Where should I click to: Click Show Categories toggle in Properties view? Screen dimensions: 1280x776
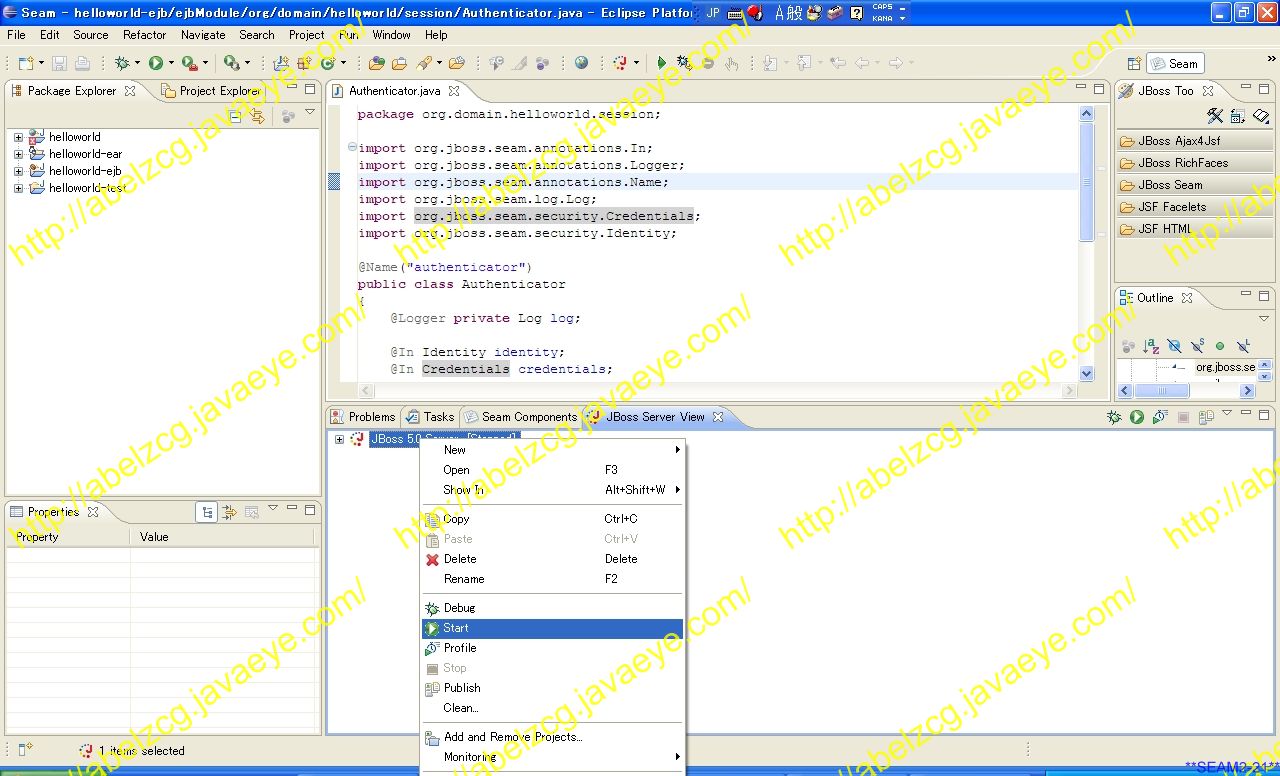(207, 512)
